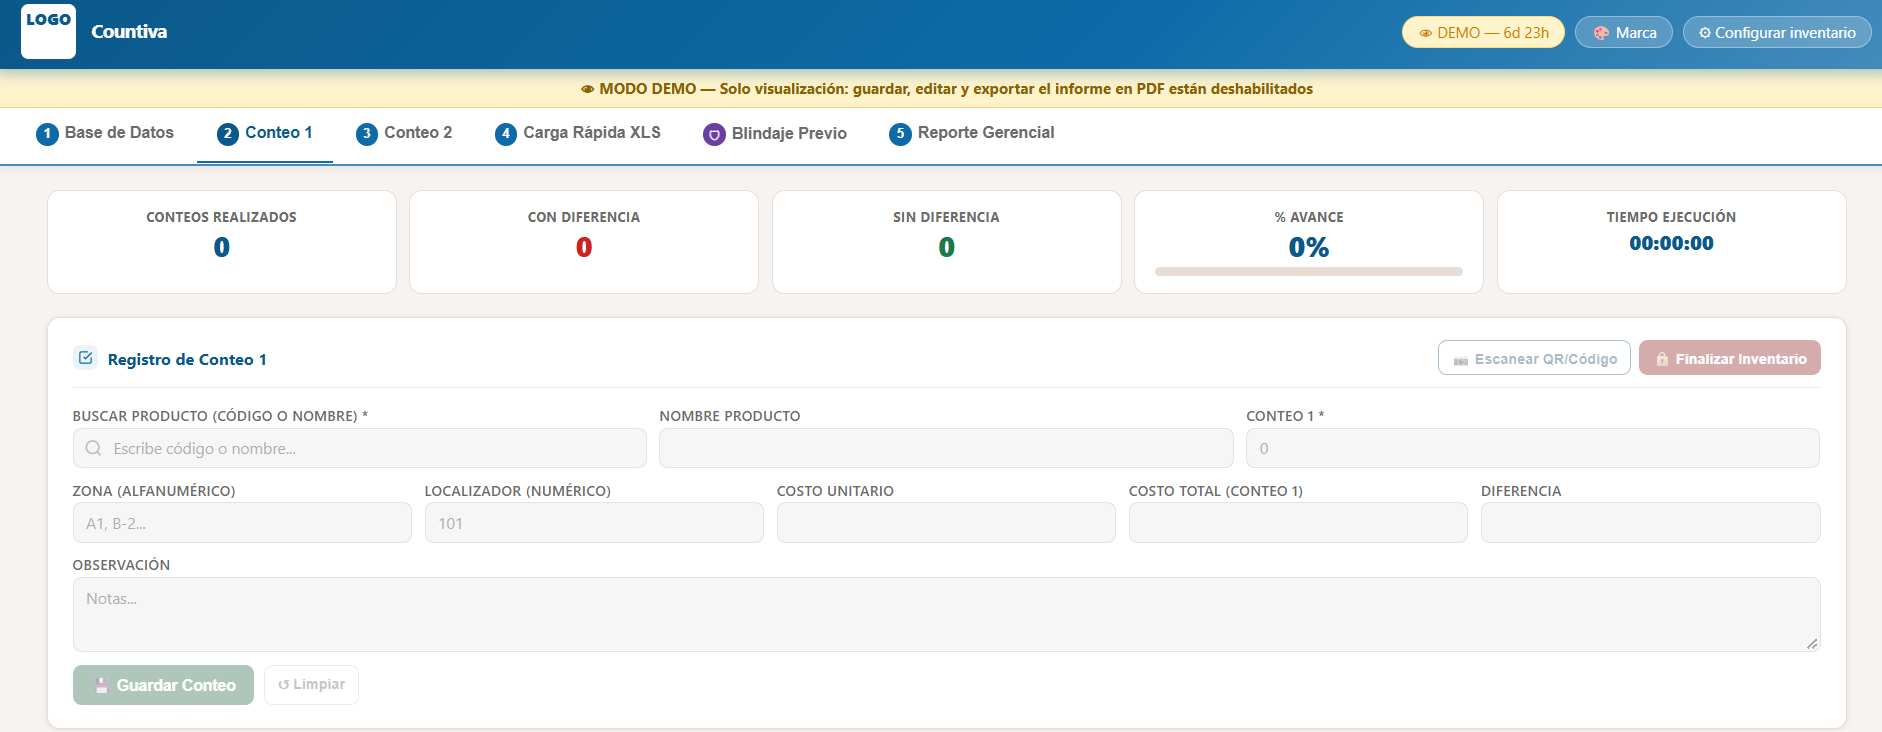Go to Carga Rápida XLS tab
Image resolution: width=1882 pixels, height=732 pixels.
[578, 134]
